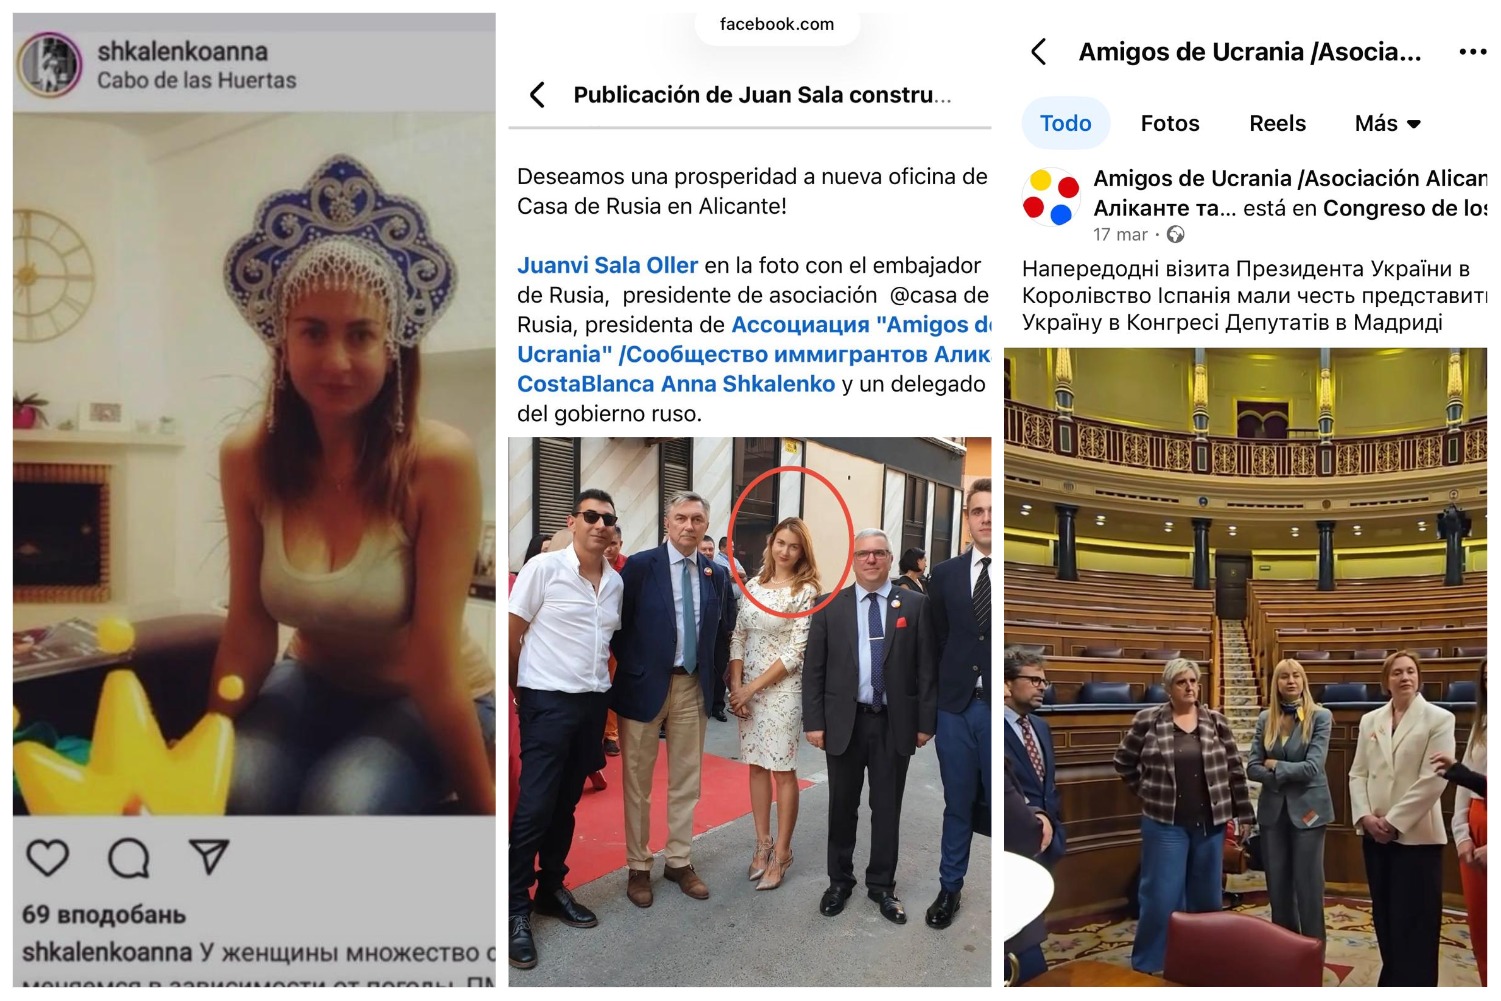This screenshot has height=1001, width=1501.
Task: Open Juanvi Sala Oller profile link
Action: (607, 265)
